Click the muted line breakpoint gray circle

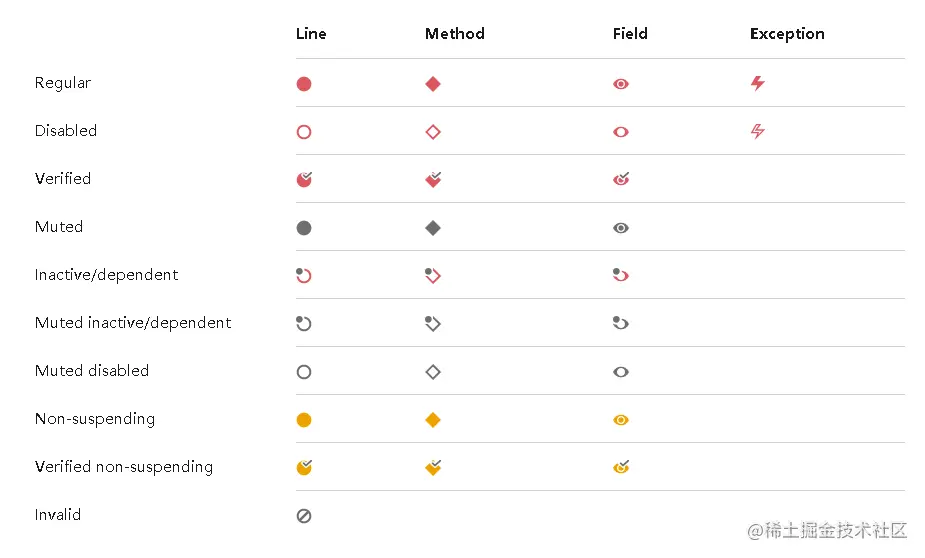tap(304, 228)
